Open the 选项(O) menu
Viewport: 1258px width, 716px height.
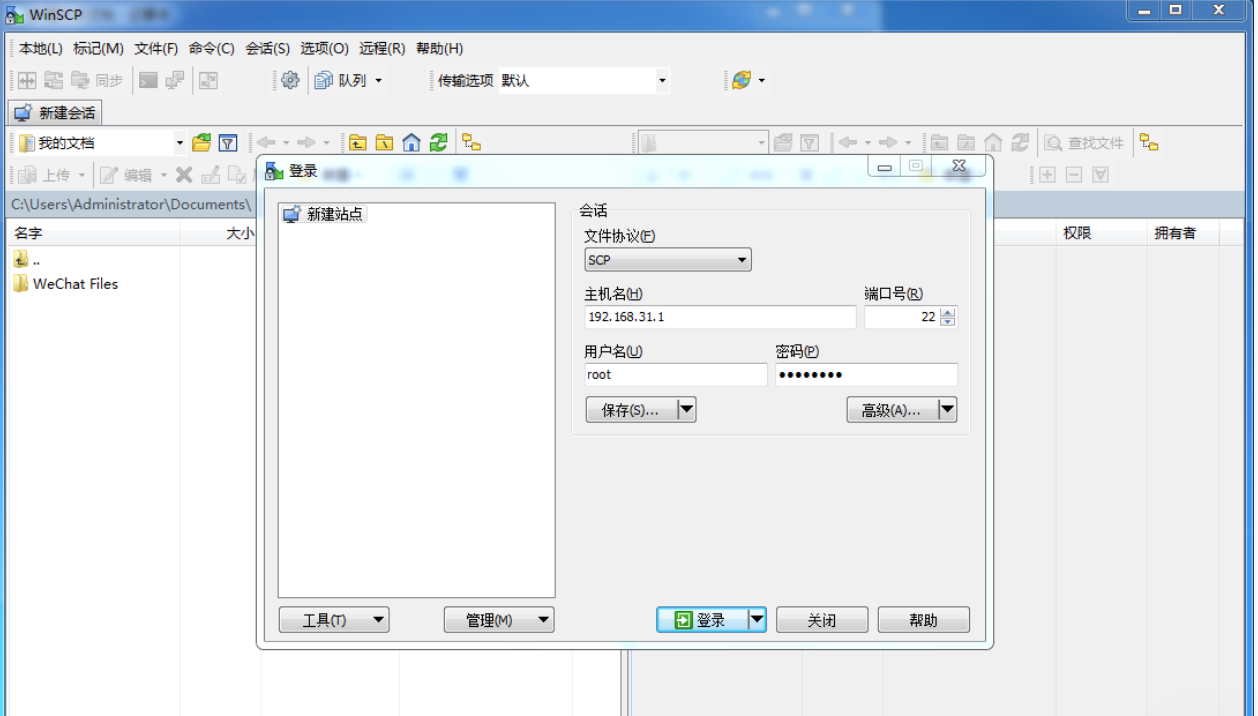[x=324, y=48]
